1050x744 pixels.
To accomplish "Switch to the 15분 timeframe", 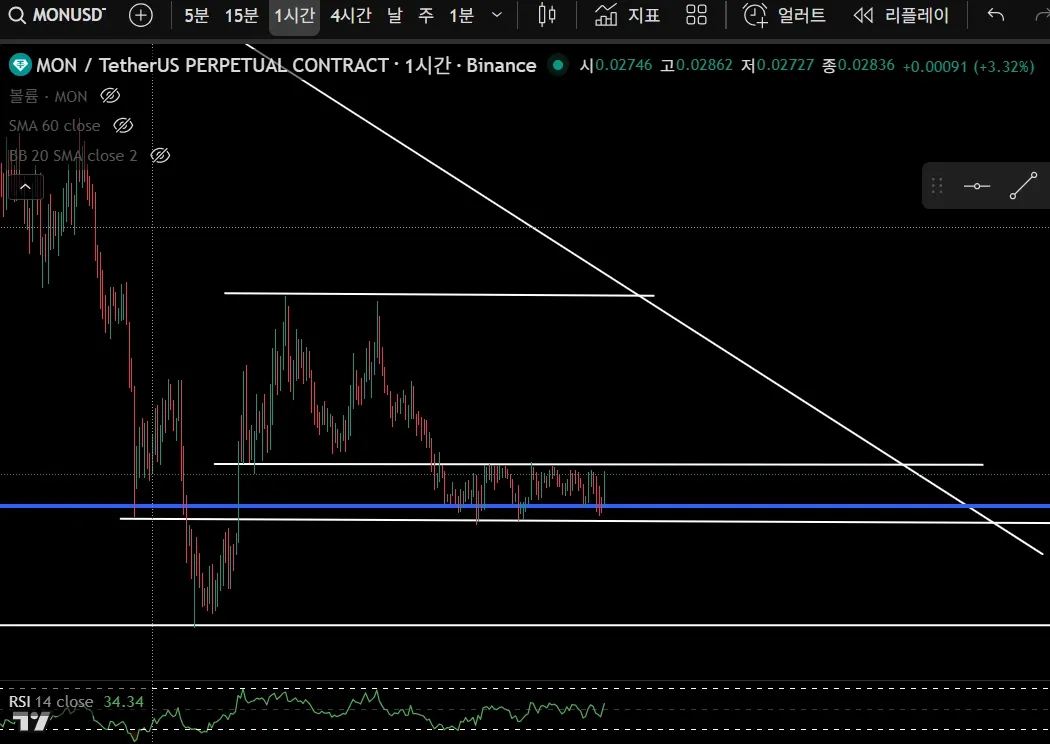I will coord(242,15).
